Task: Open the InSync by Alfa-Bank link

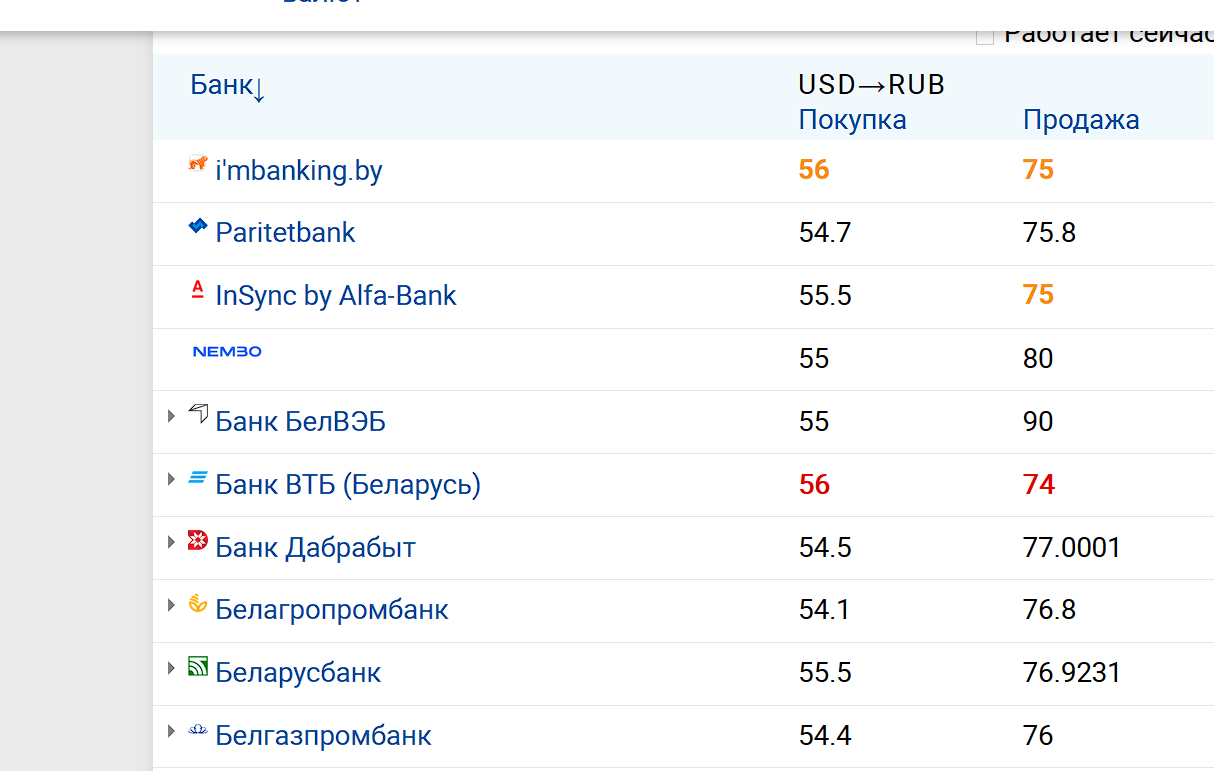Action: (336, 296)
